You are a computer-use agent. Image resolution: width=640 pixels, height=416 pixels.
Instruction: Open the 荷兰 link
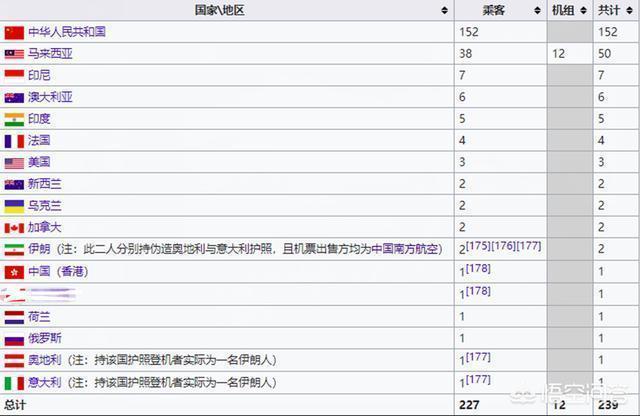click(x=39, y=316)
